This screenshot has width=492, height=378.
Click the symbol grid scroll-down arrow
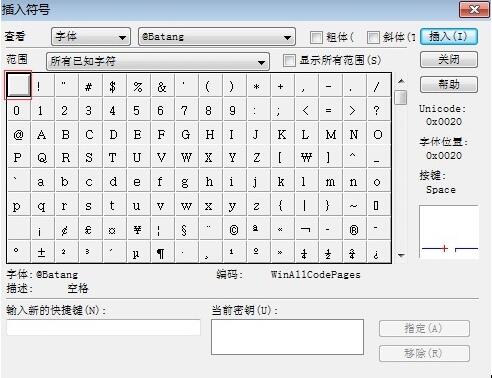tap(401, 255)
